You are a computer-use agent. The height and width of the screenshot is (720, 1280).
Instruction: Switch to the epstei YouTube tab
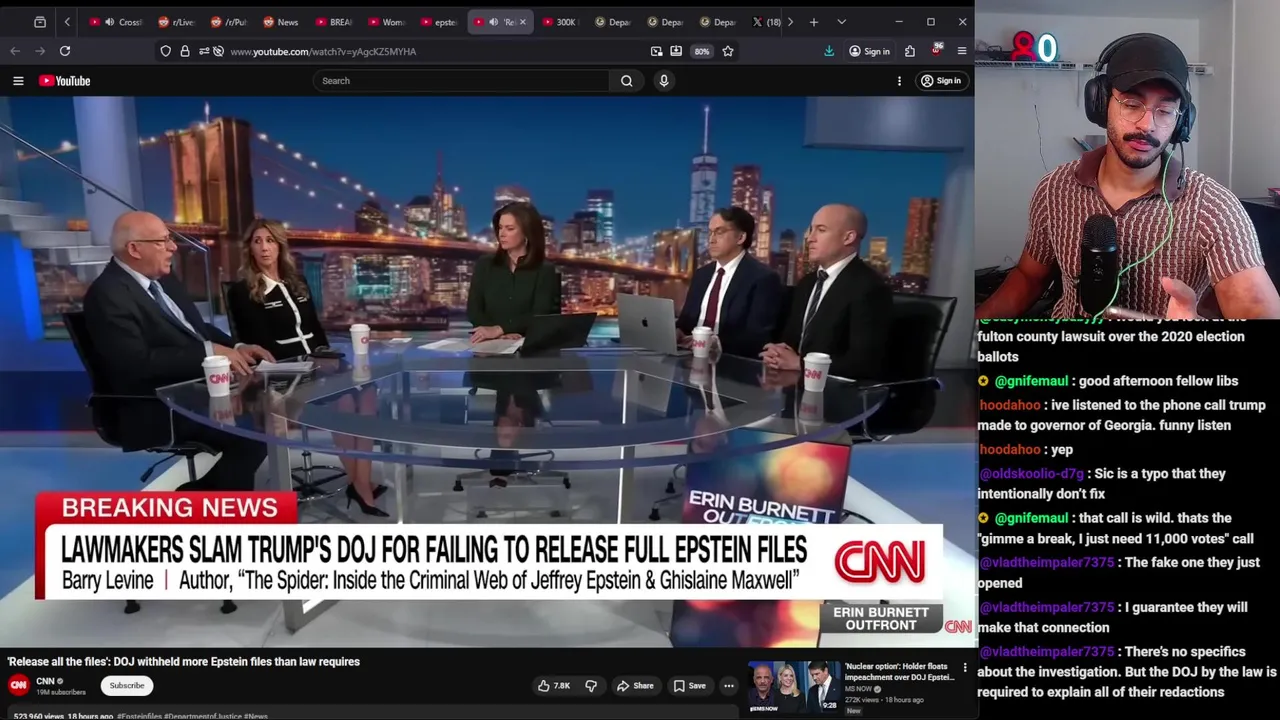tap(439, 22)
